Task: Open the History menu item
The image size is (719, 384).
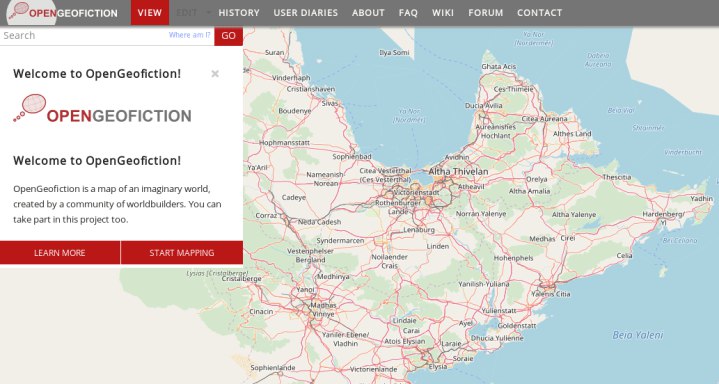Action: 239,13
